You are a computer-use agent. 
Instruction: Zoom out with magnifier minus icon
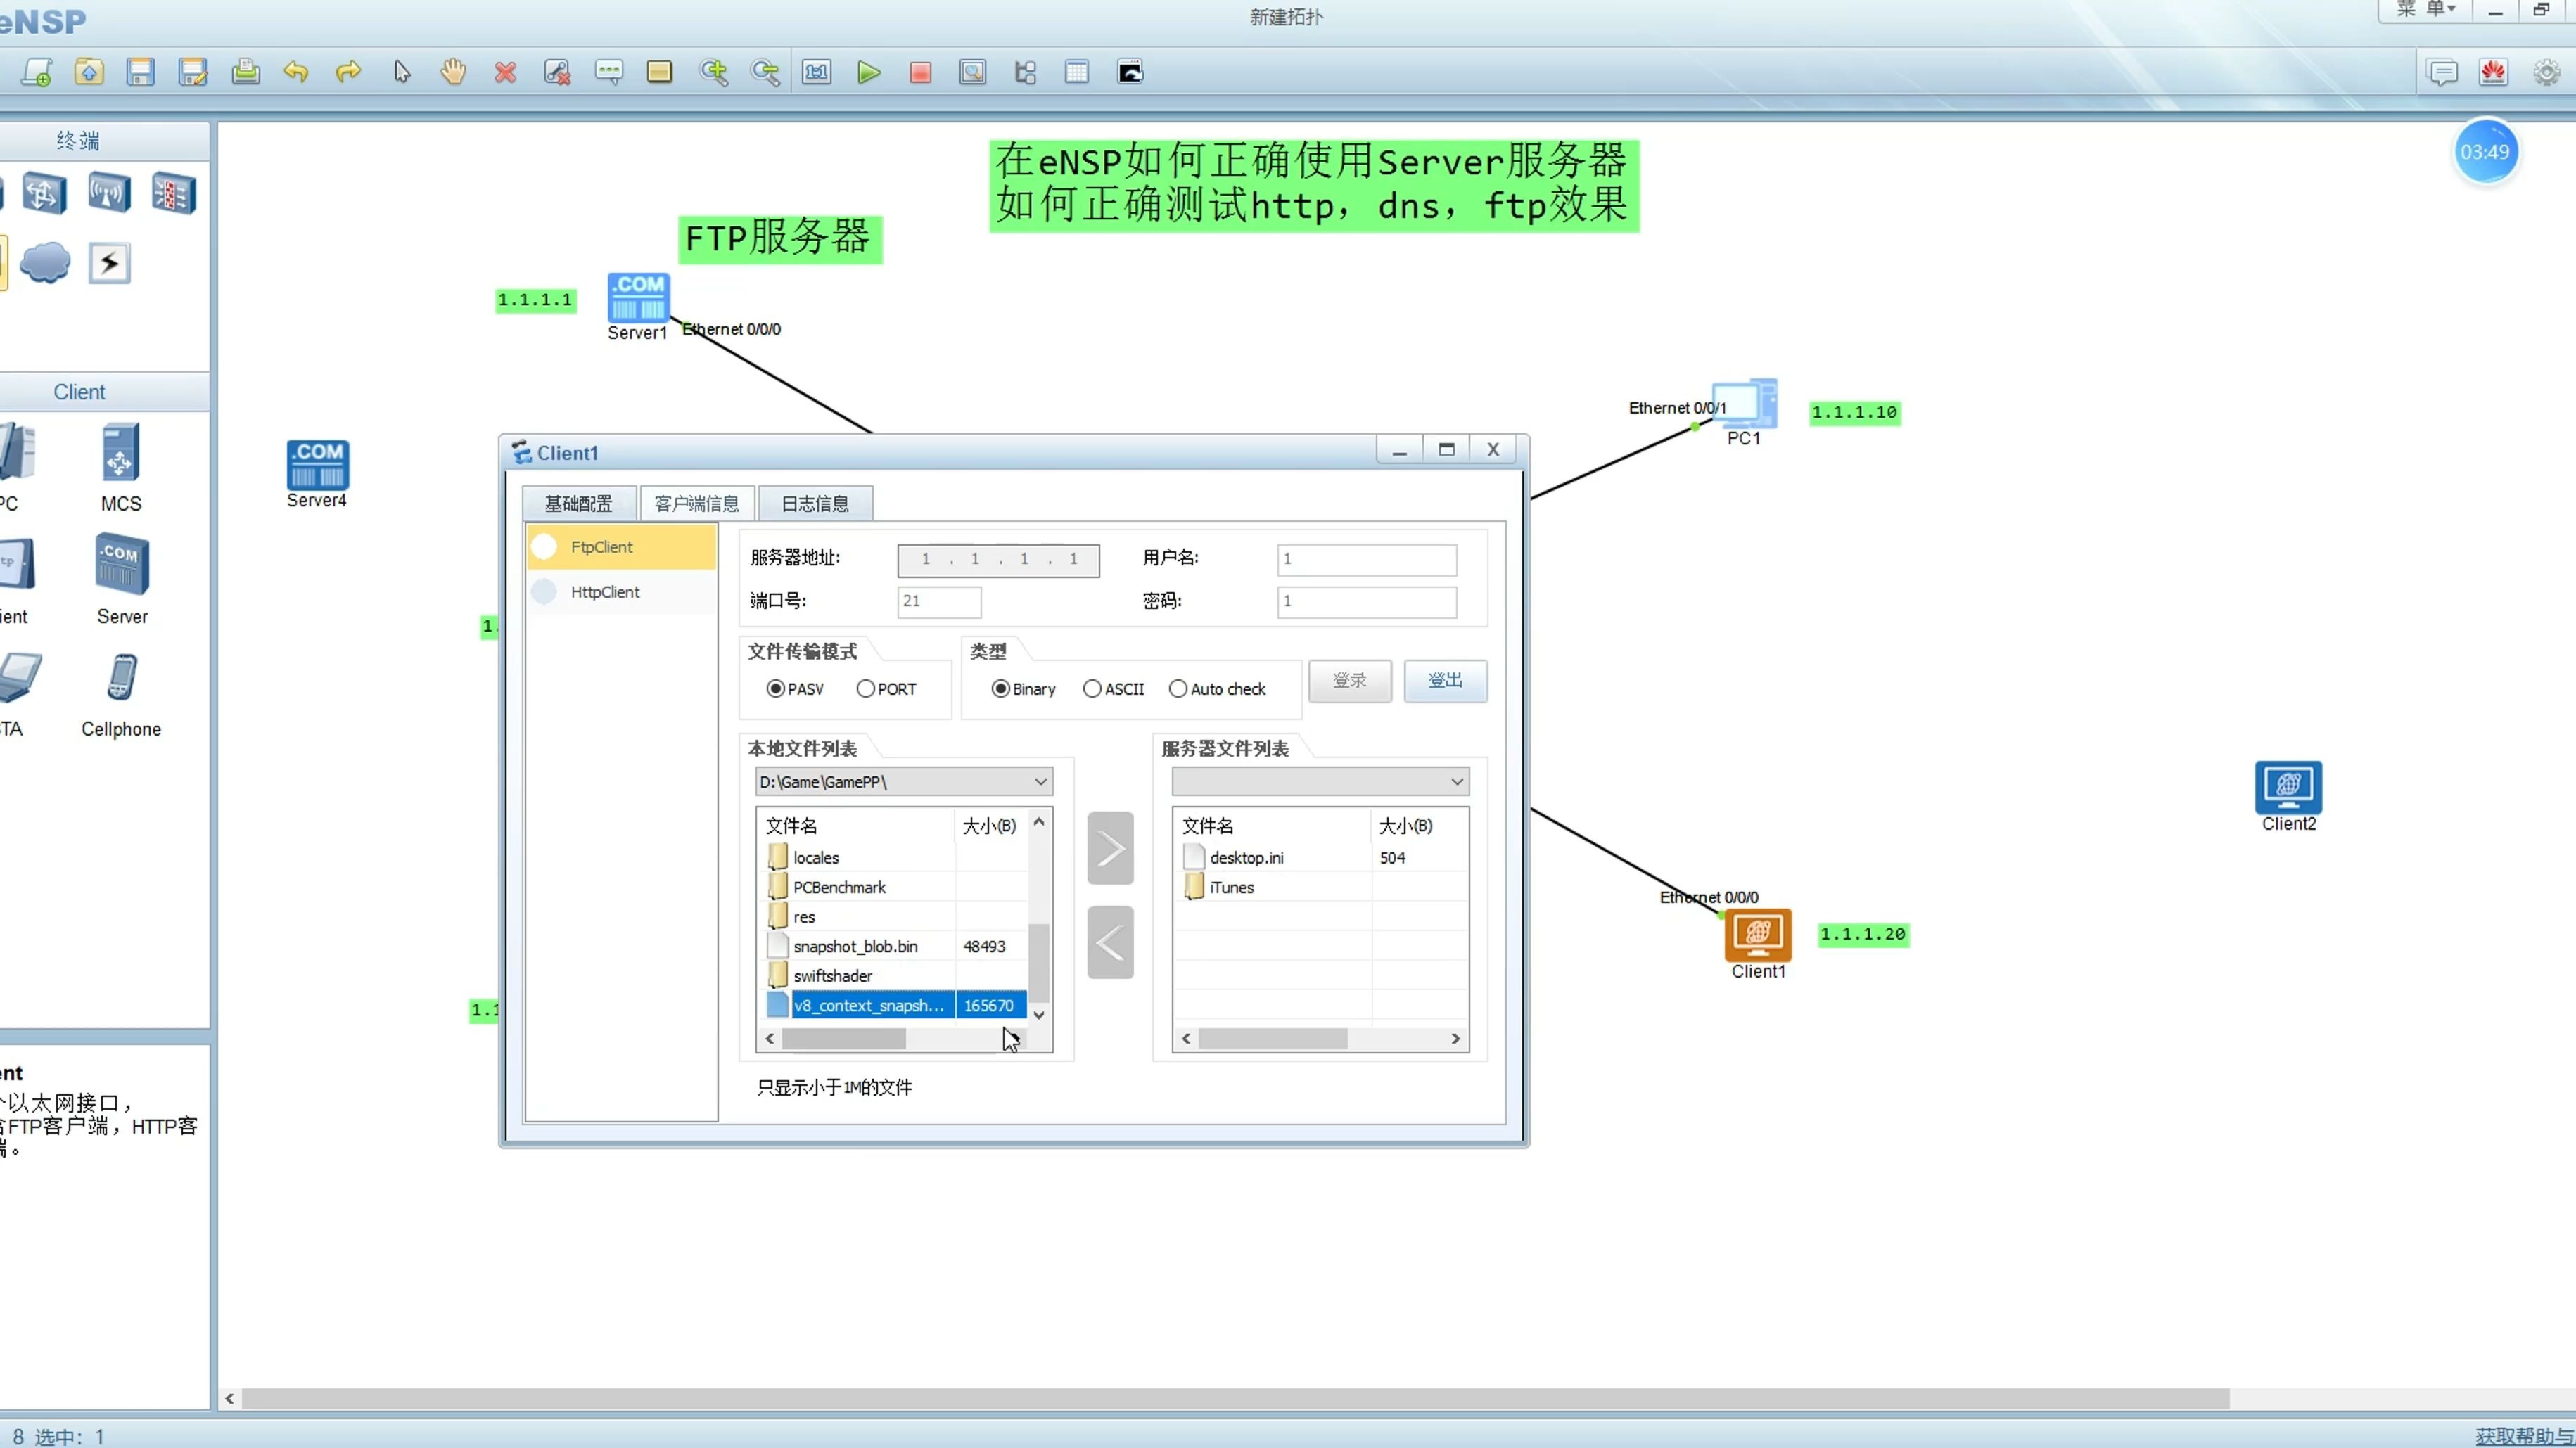(x=766, y=72)
